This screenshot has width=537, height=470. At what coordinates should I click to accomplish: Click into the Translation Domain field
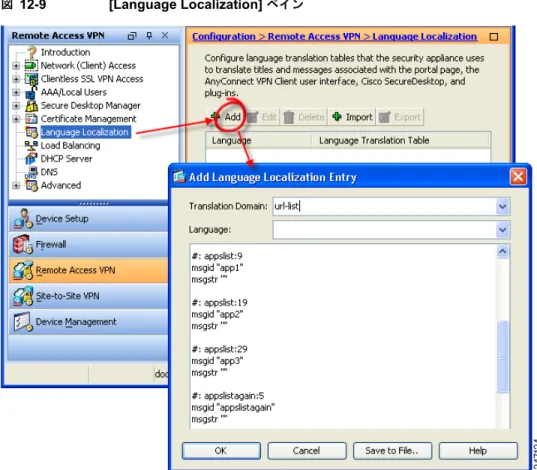384,207
